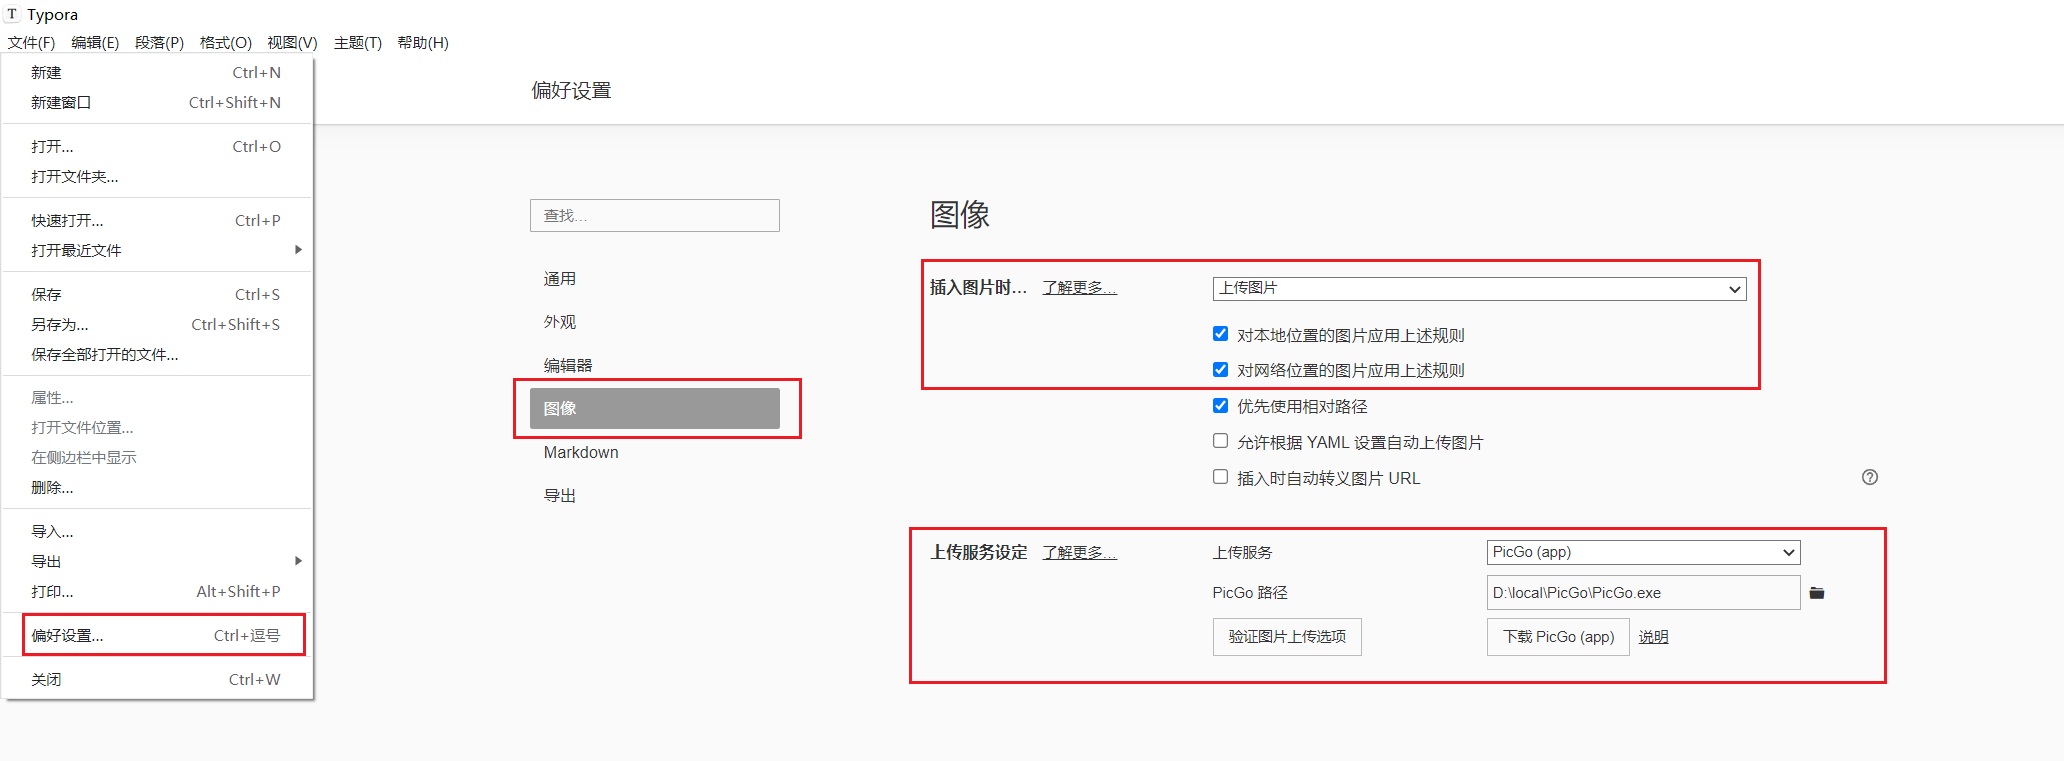Open the 说明 link
Image resolution: width=2064 pixels, height=761 pixels.
[1653, 637]
